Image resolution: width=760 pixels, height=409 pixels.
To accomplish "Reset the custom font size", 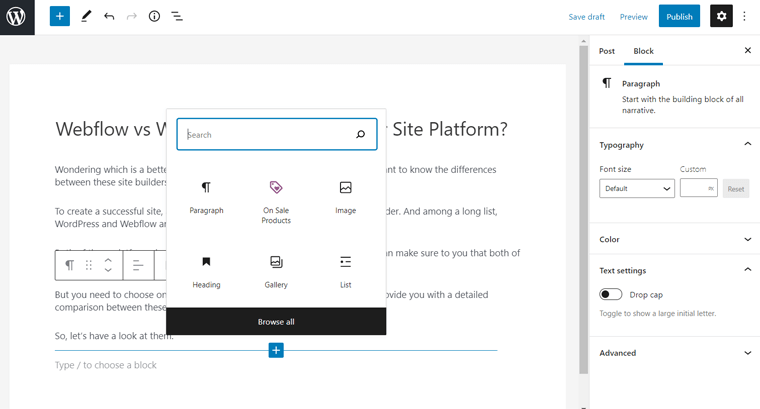I will click(735, 189).
